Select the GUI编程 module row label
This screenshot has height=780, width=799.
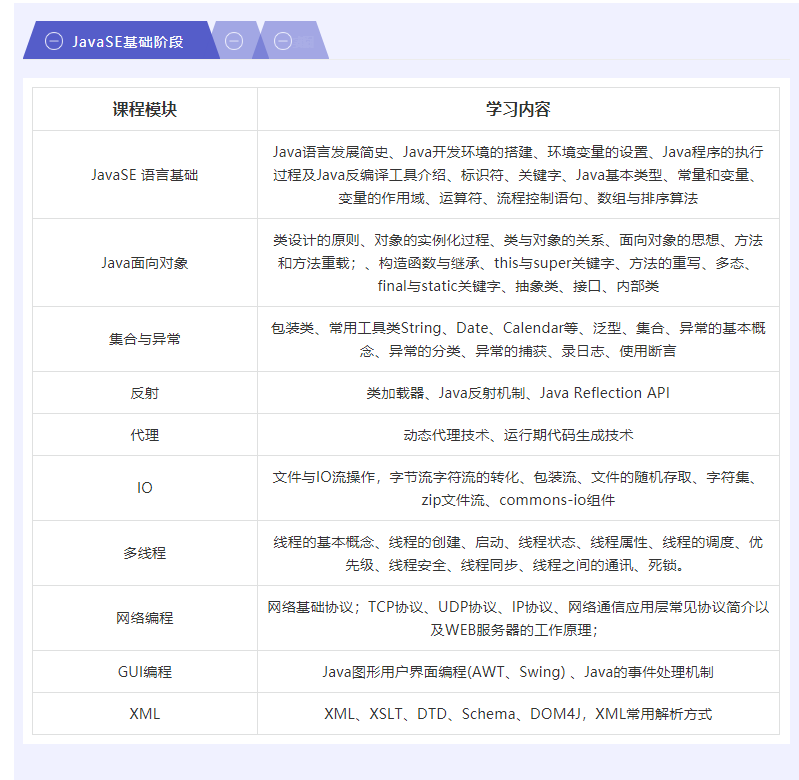pyautogui.click(x=145, y=672)
